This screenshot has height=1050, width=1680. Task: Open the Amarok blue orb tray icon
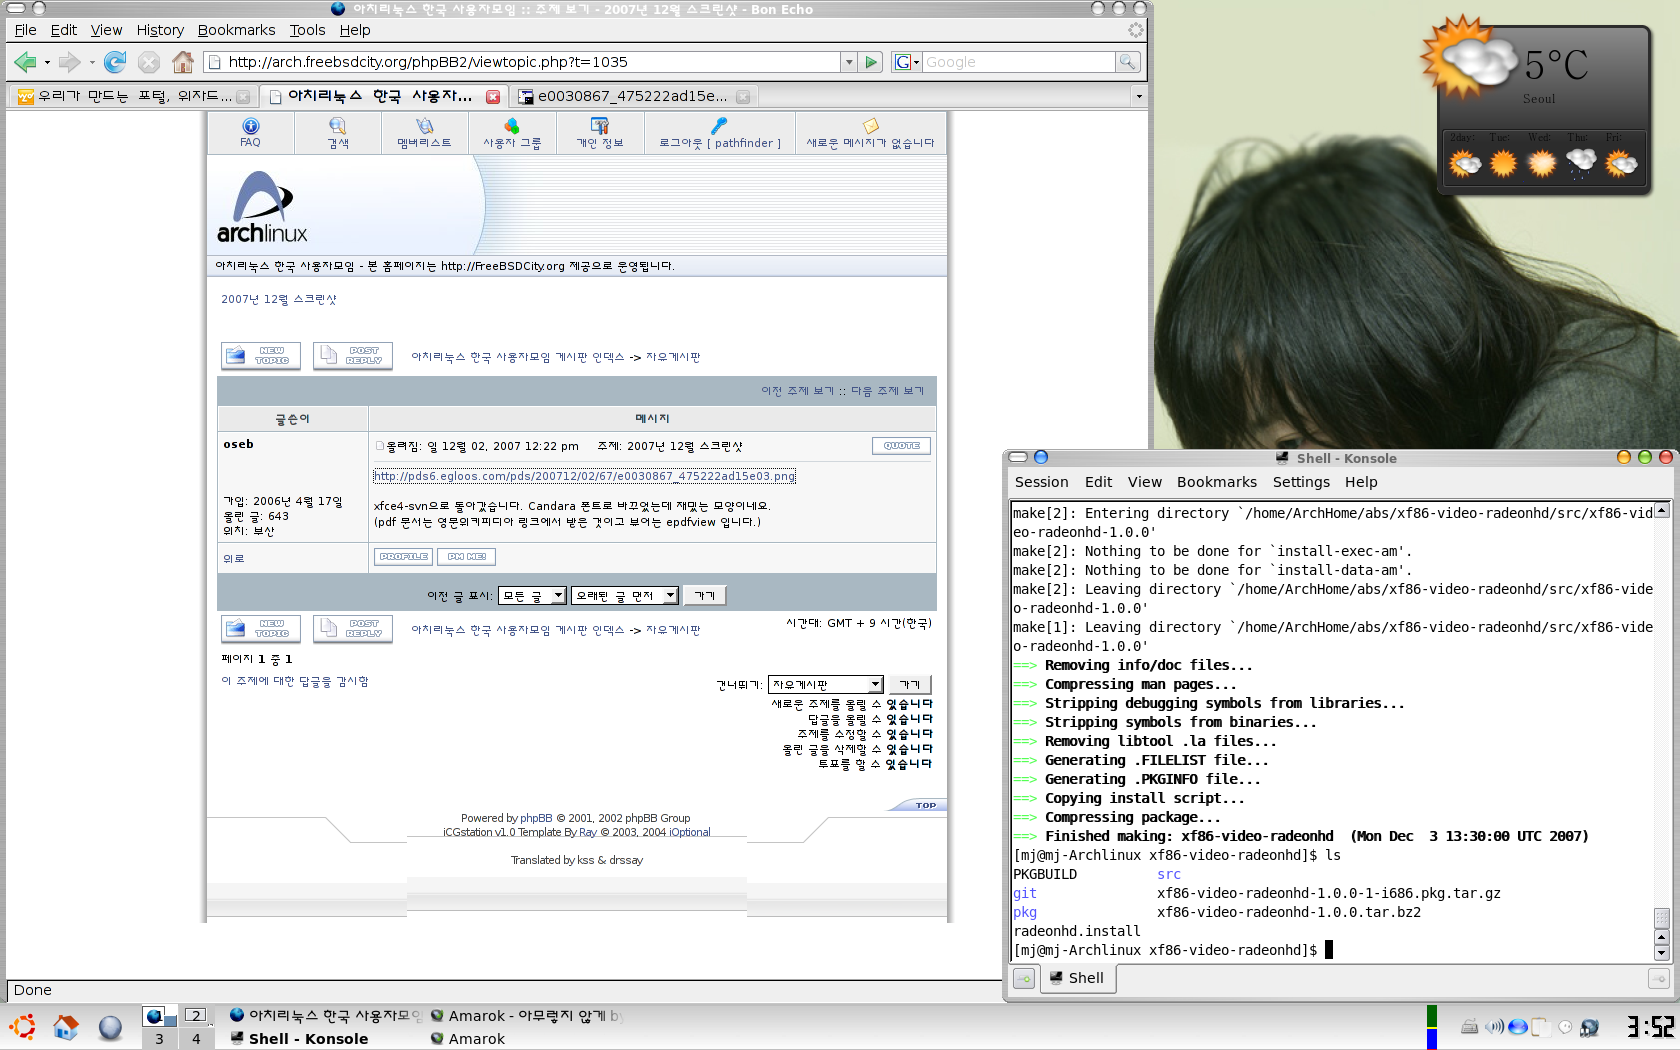click(x=1518, y=1027)
